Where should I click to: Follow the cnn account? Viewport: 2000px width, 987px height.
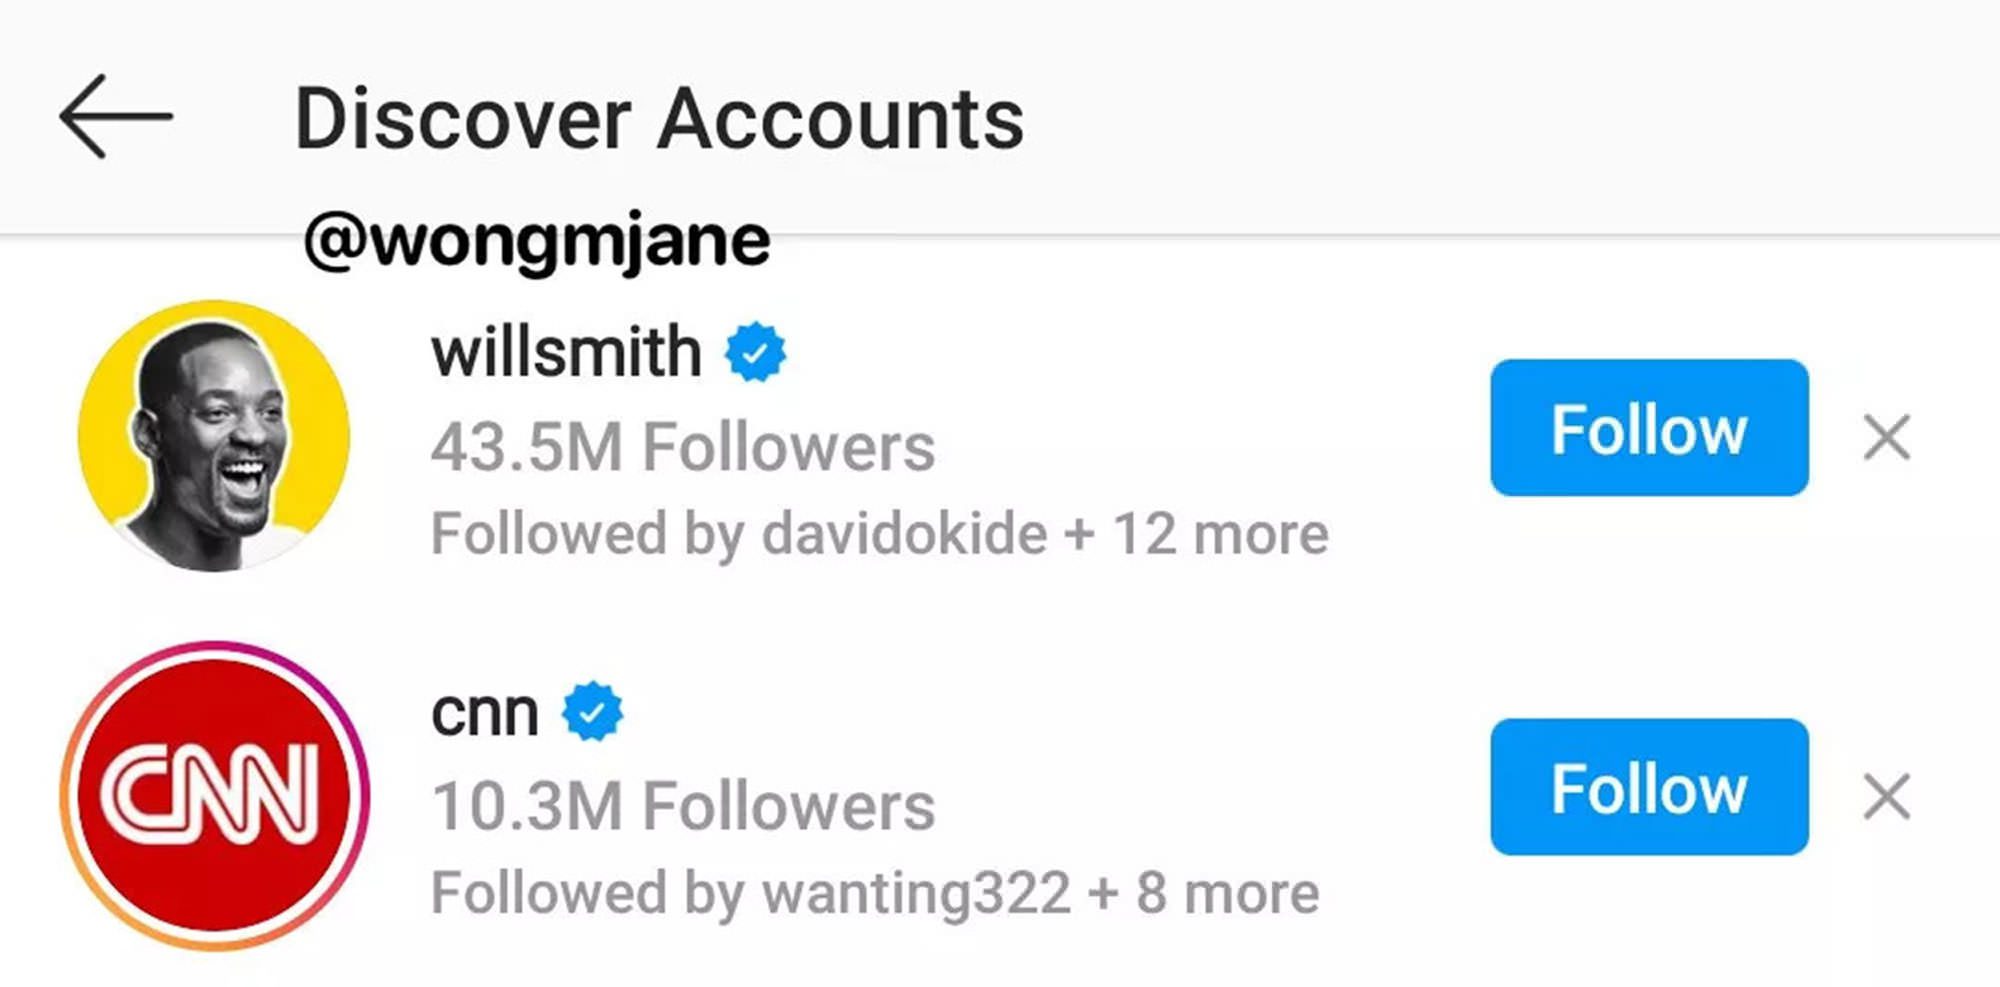(x=1648, y=787)
